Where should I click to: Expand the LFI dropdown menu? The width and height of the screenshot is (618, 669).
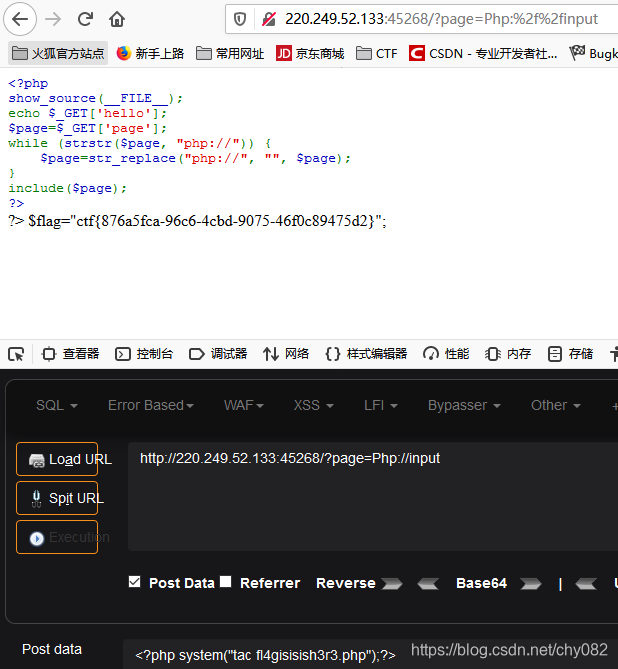point(381,405)
